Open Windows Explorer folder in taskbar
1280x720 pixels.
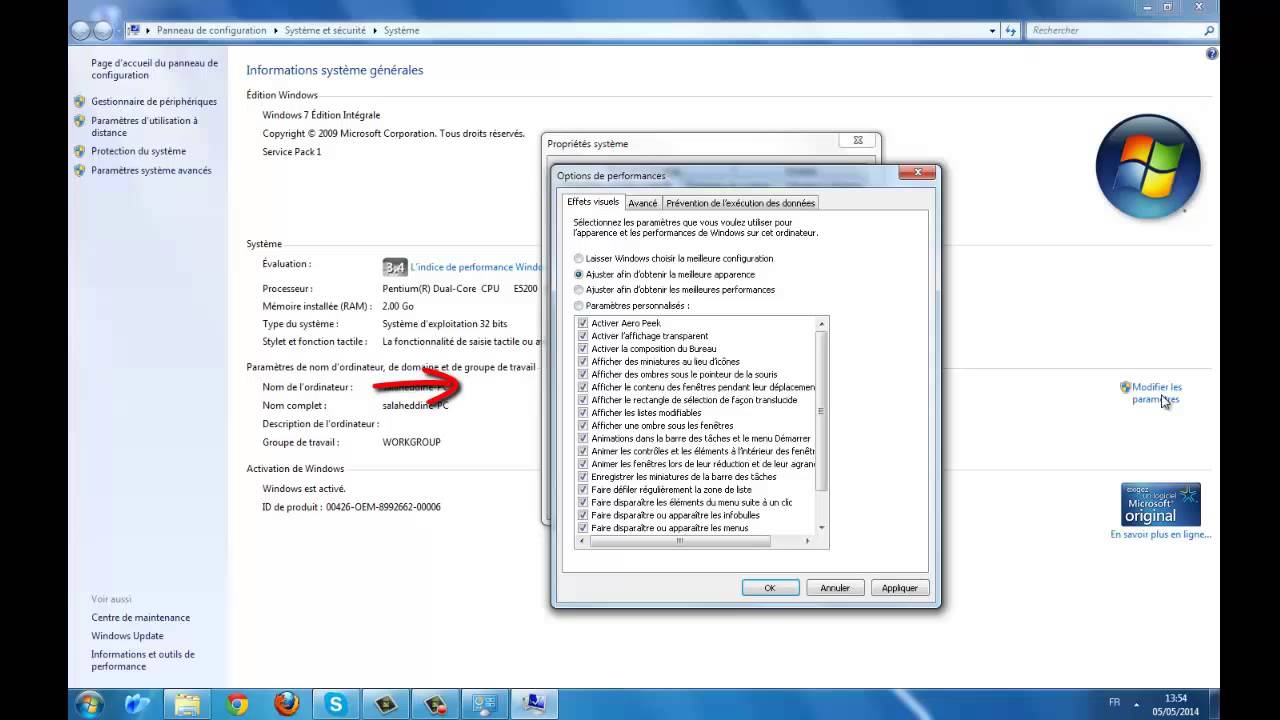click(187, 705)
